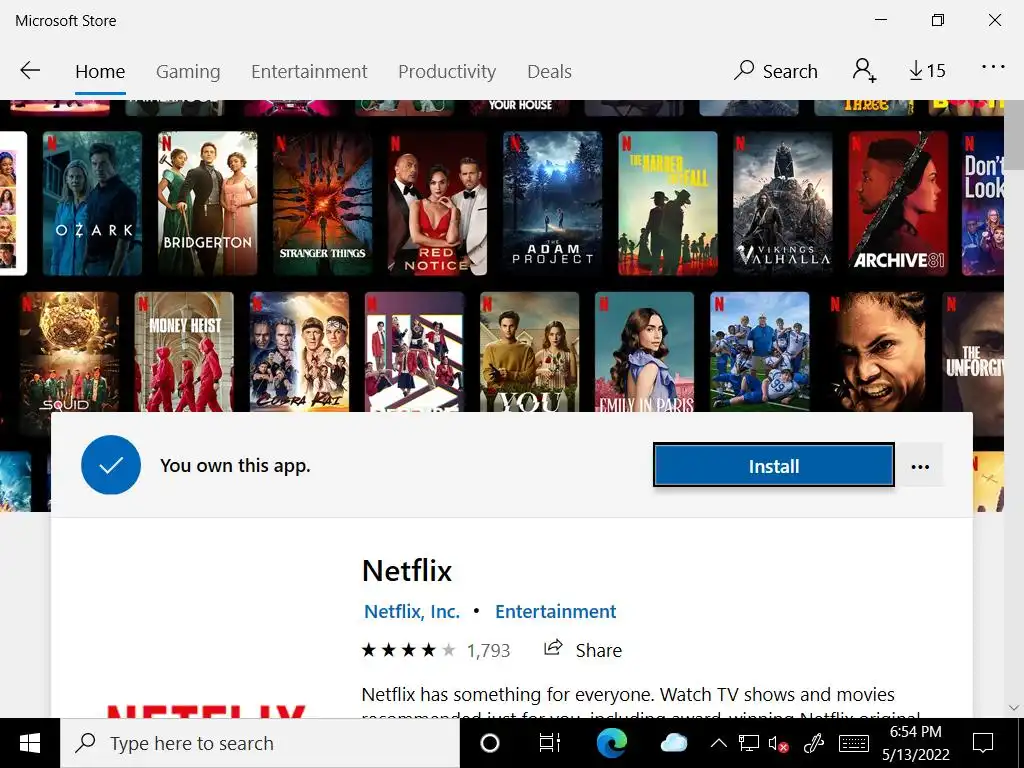Click the sign-in account icon

pyautogui.click(x=864, y=70)
